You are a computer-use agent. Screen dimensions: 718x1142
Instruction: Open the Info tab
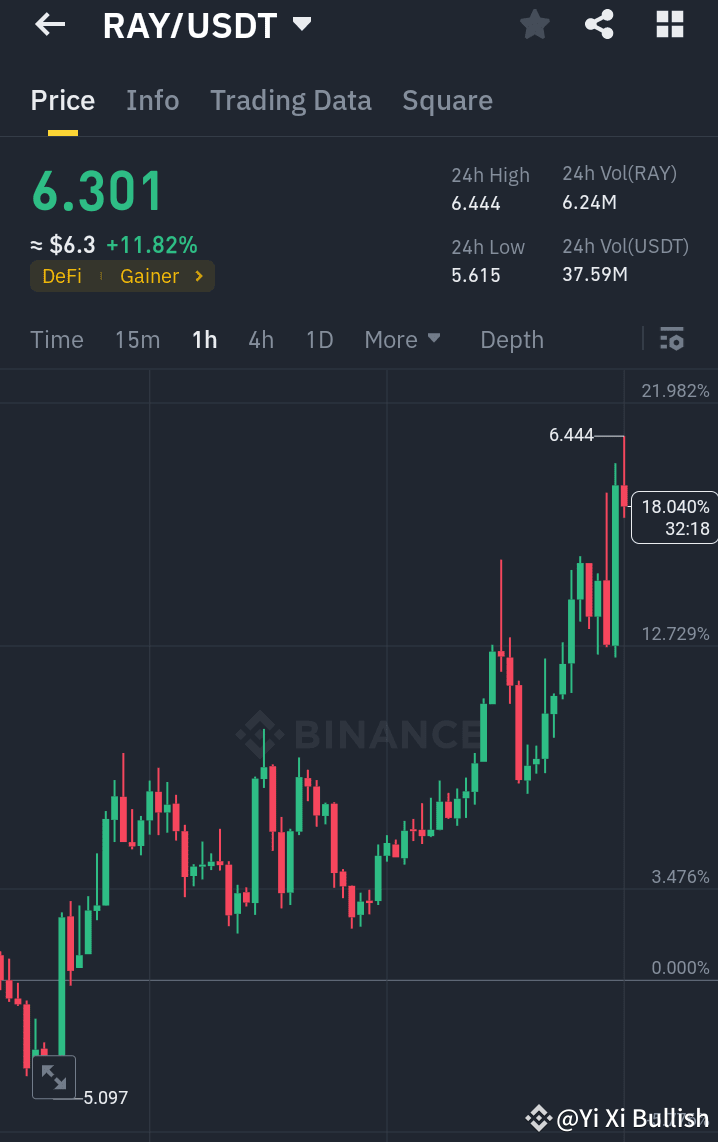coord(152,100)
